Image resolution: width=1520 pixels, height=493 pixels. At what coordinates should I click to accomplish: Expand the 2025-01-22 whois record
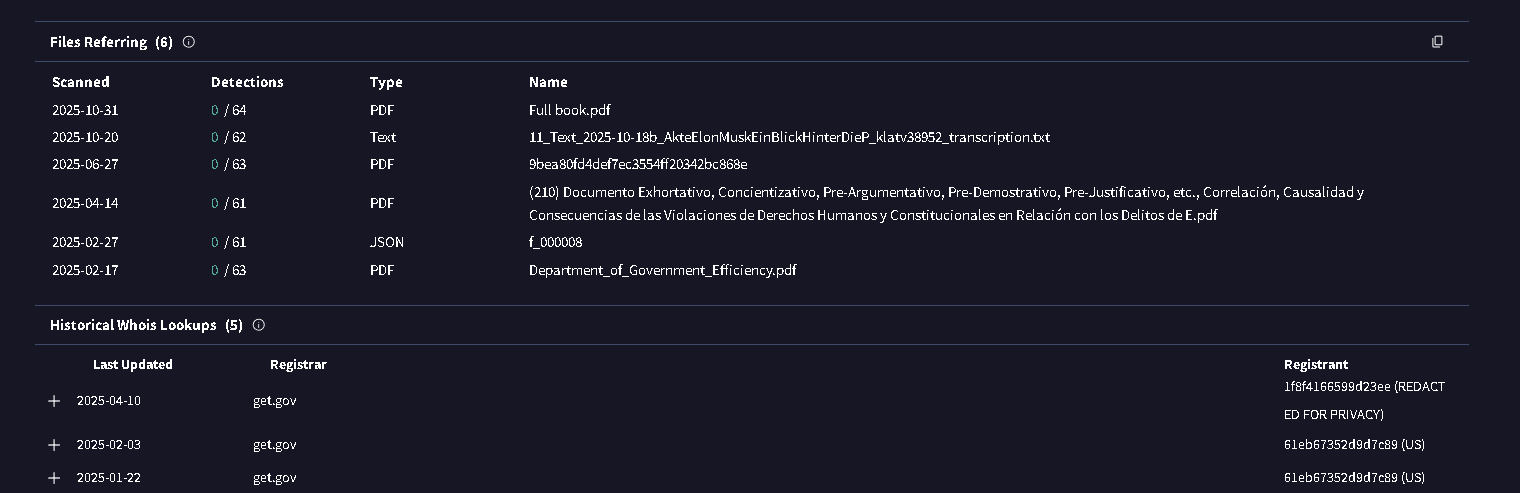click(54, 478)
